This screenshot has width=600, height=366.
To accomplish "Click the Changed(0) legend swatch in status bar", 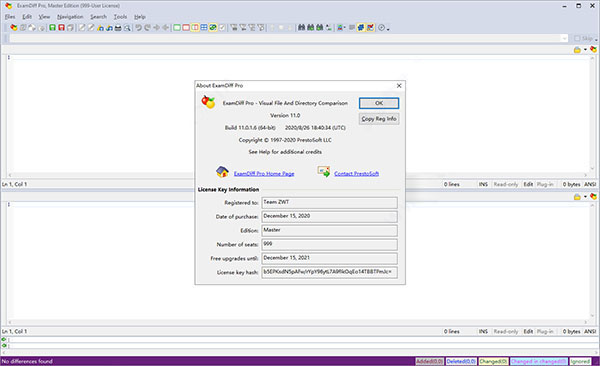I will pyautogui.click(x=493, y=361).
